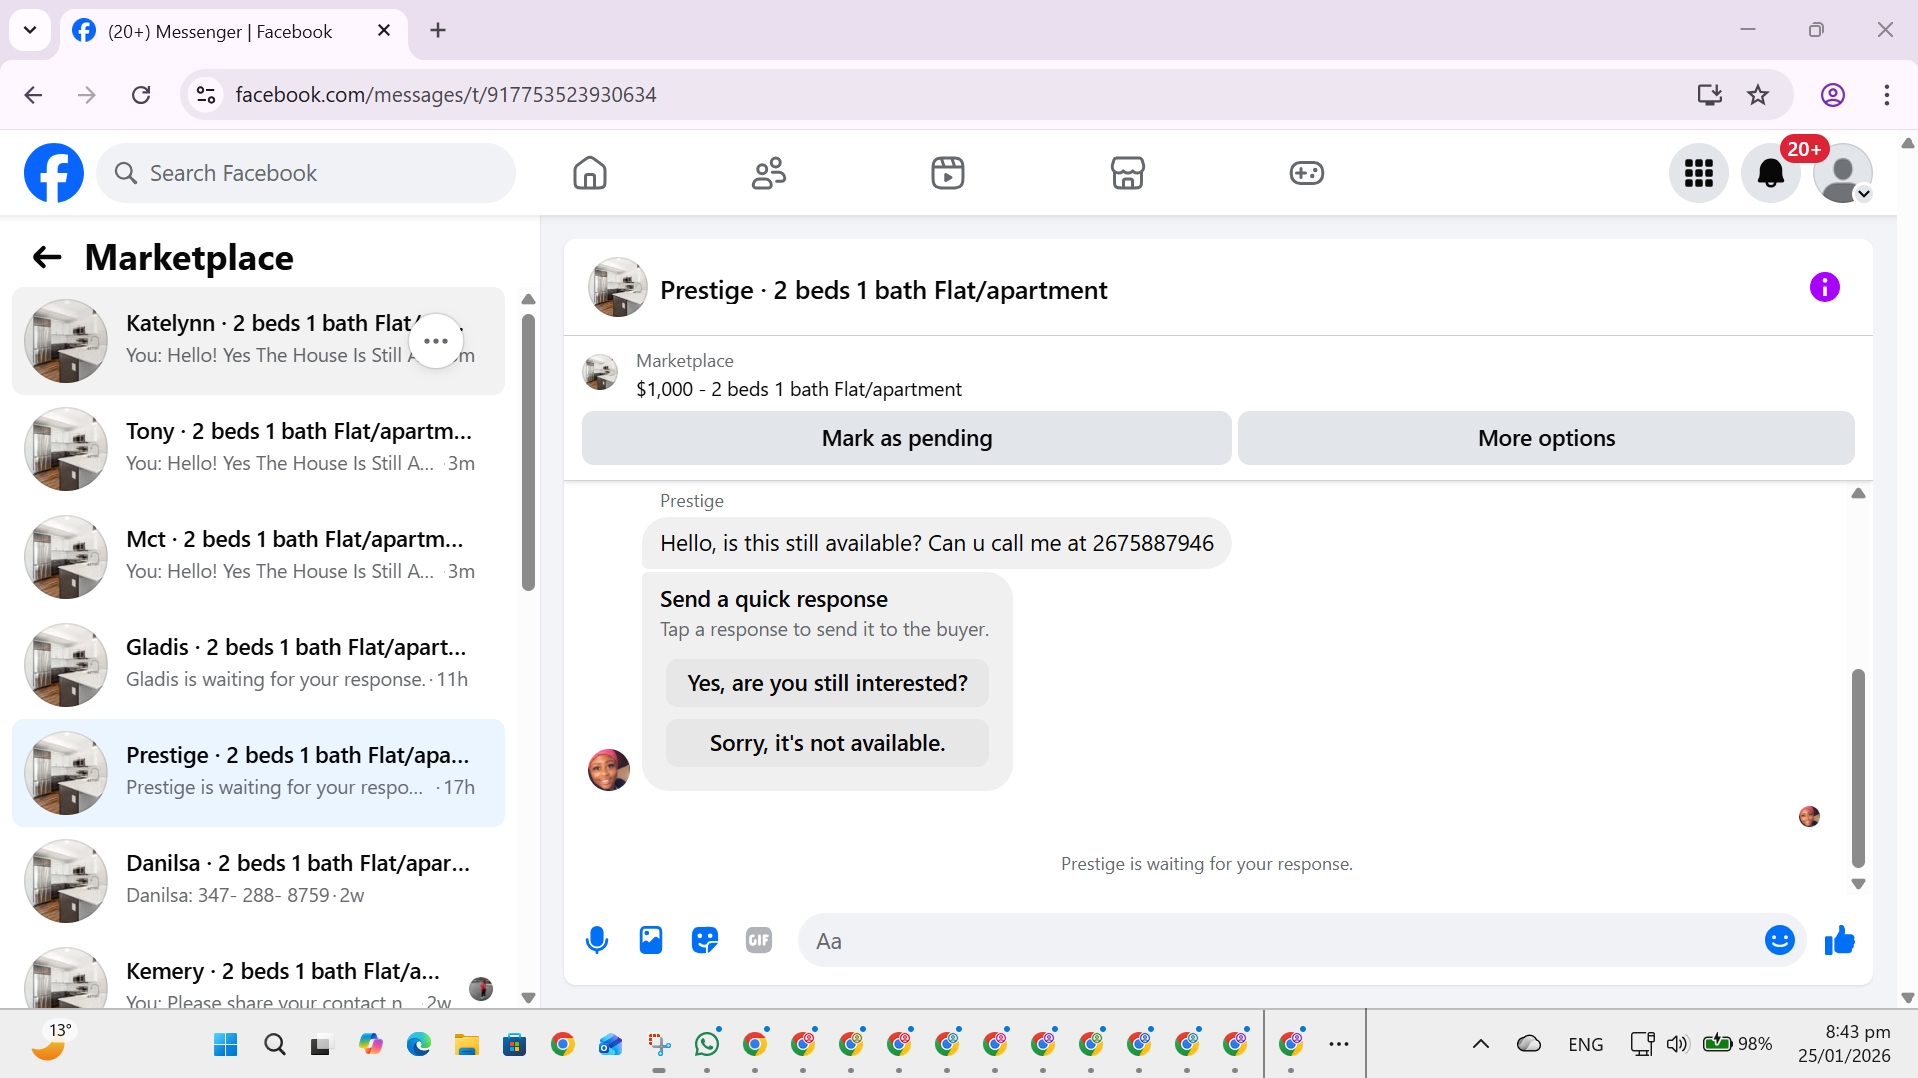Open the Chrome three-dot menu

pyautogui.click(x=1886, y=95)
